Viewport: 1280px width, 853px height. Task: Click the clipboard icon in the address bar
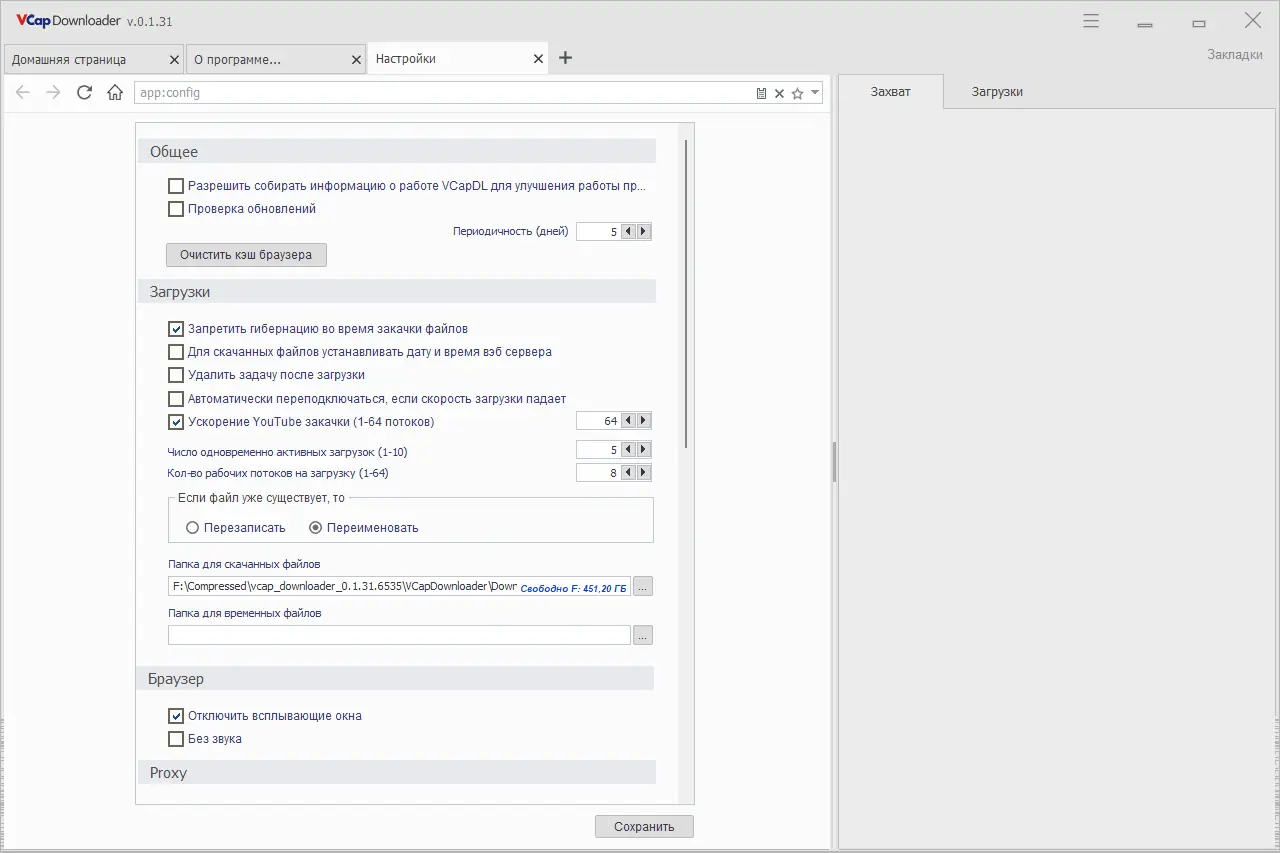[x=761, y=93]
